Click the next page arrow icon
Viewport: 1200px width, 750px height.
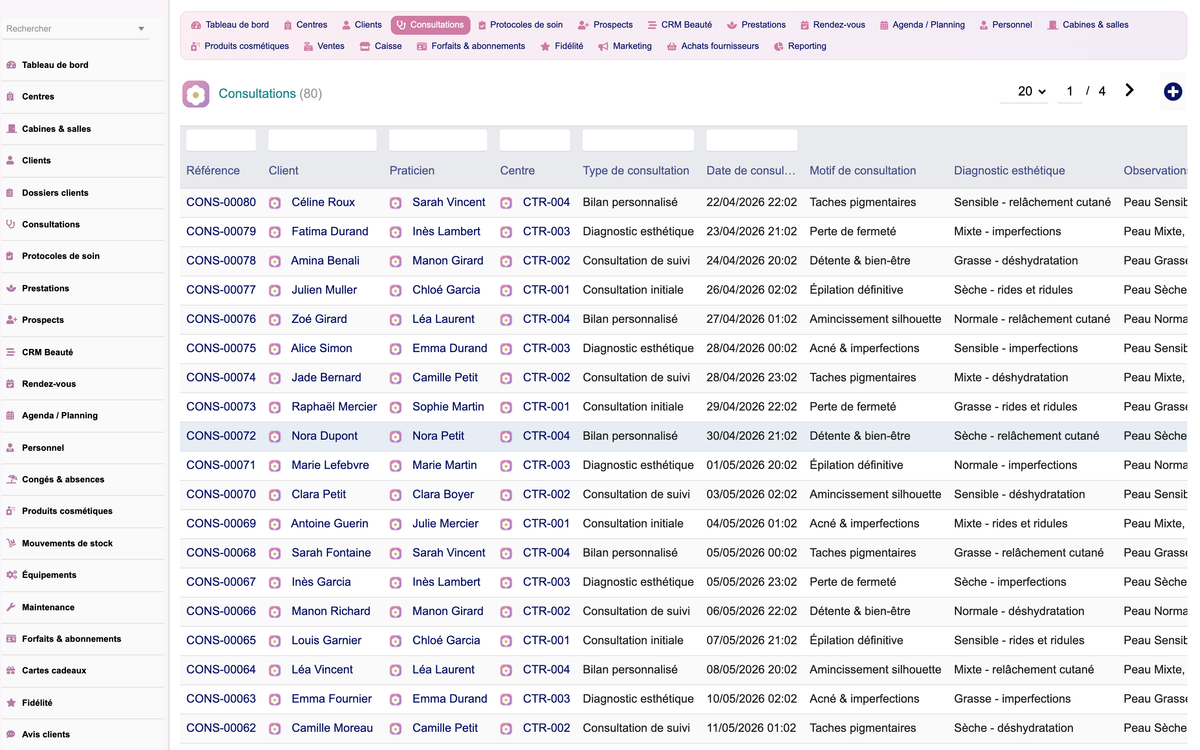click(1129, 90)
